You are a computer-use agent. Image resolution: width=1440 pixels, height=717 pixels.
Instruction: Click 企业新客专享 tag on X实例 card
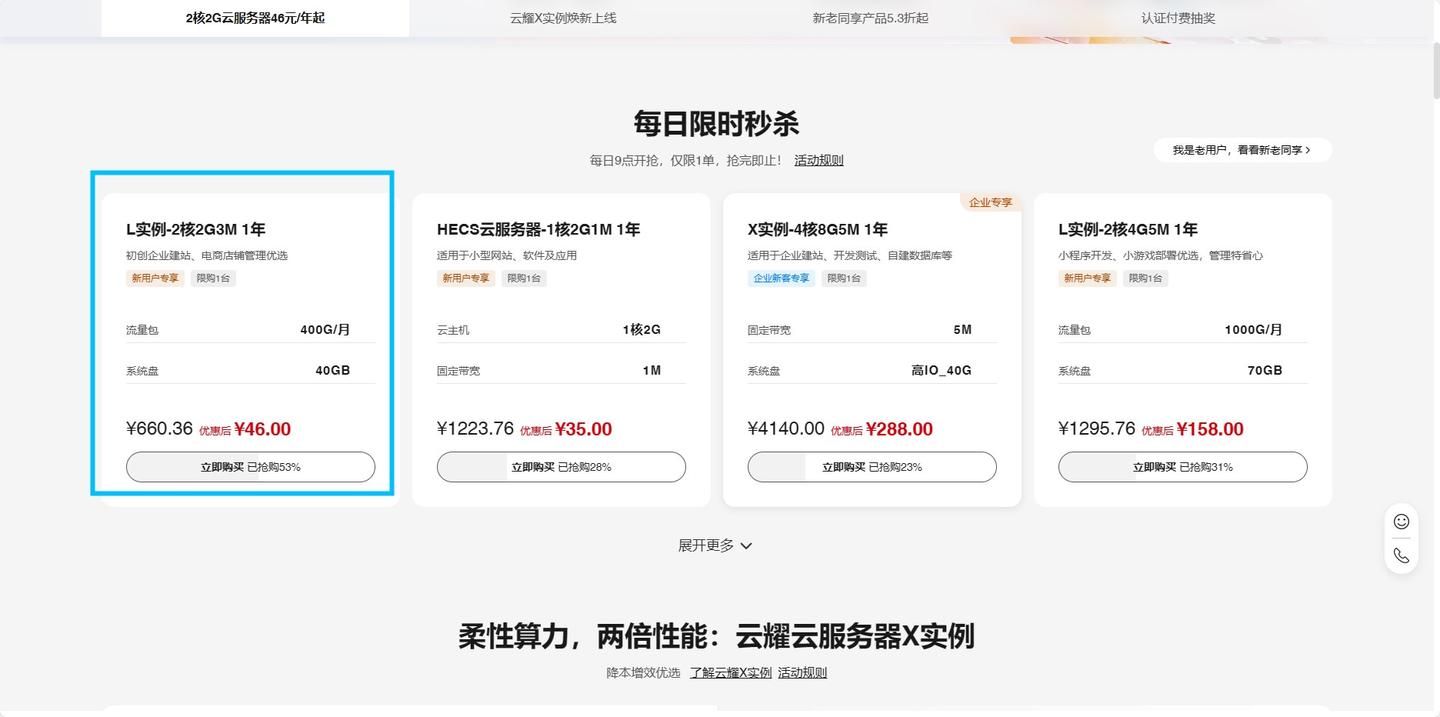pyautogui.click(x=782, y=278)
